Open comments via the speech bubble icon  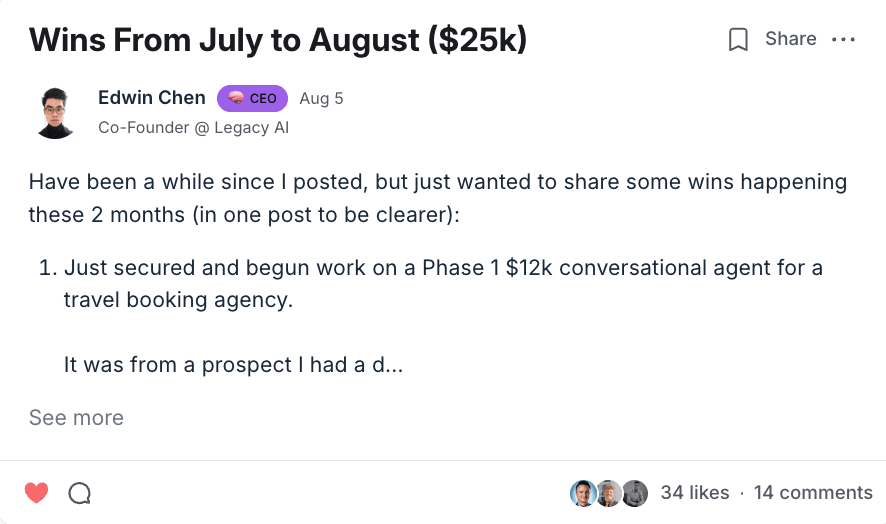pyautogui.click(x=80, y=493)
